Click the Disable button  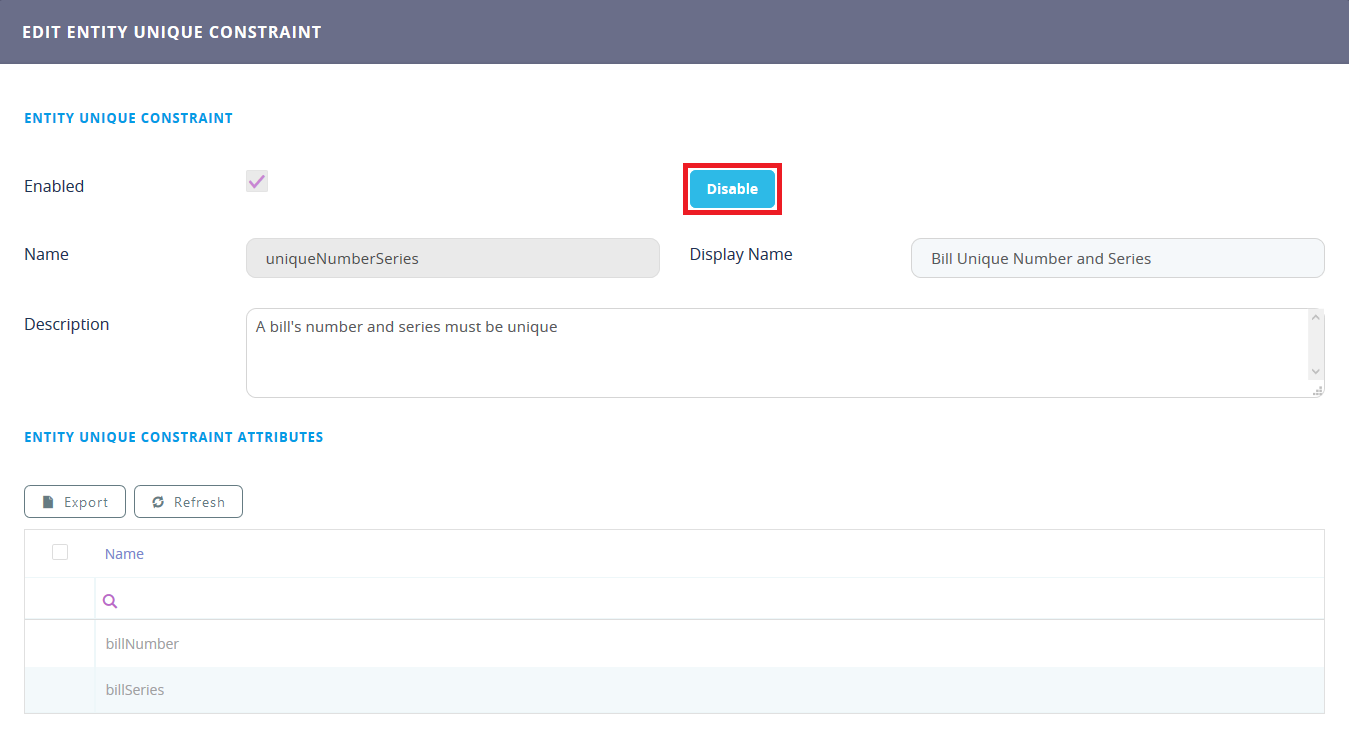[x=732, y=189]
